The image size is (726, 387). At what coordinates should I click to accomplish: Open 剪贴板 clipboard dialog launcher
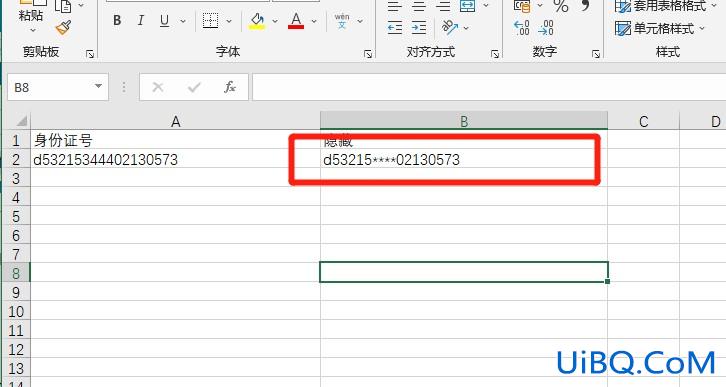coord(90,54)
